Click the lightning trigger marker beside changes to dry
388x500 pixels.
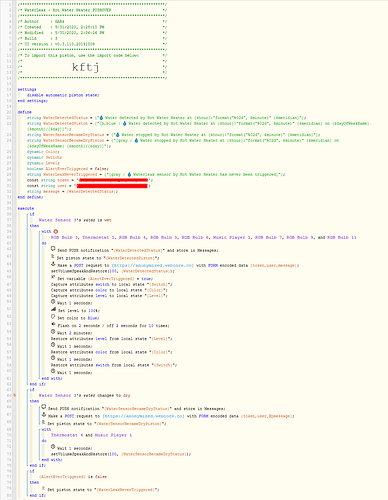(x=15, y=395)
